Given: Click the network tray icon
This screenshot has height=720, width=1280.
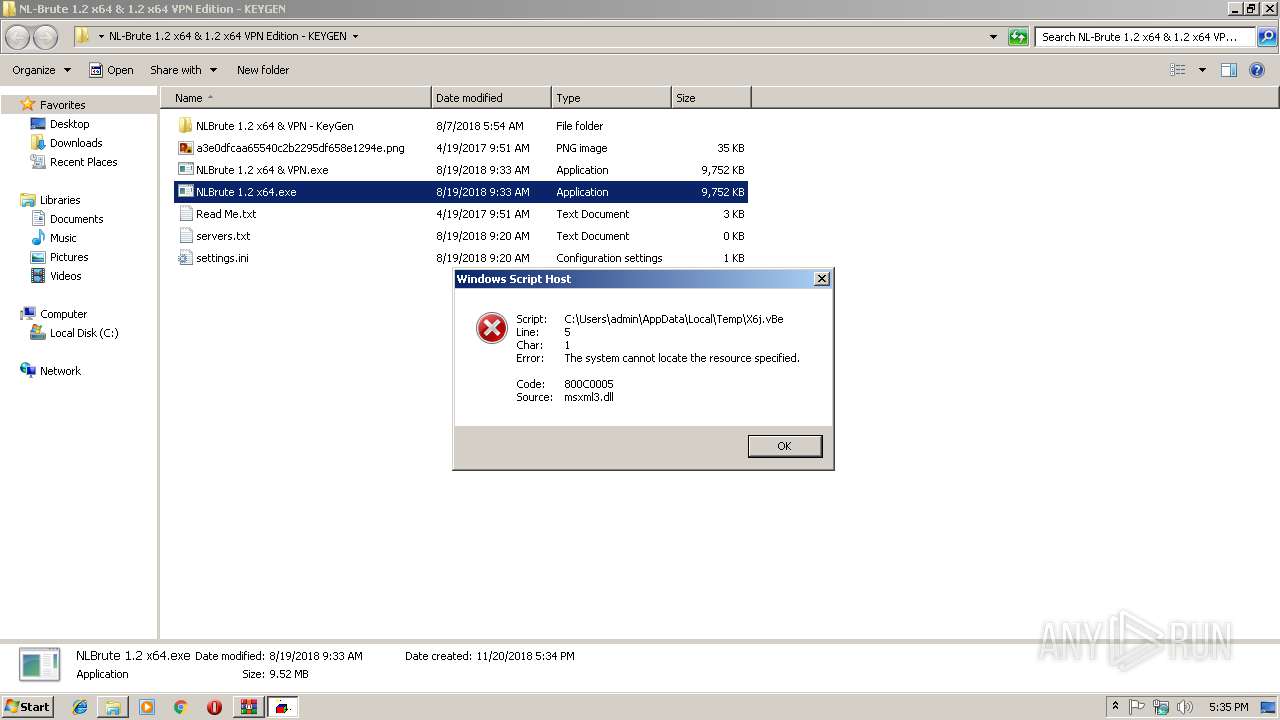Looking at the screenshot, I should point(1161,707).
